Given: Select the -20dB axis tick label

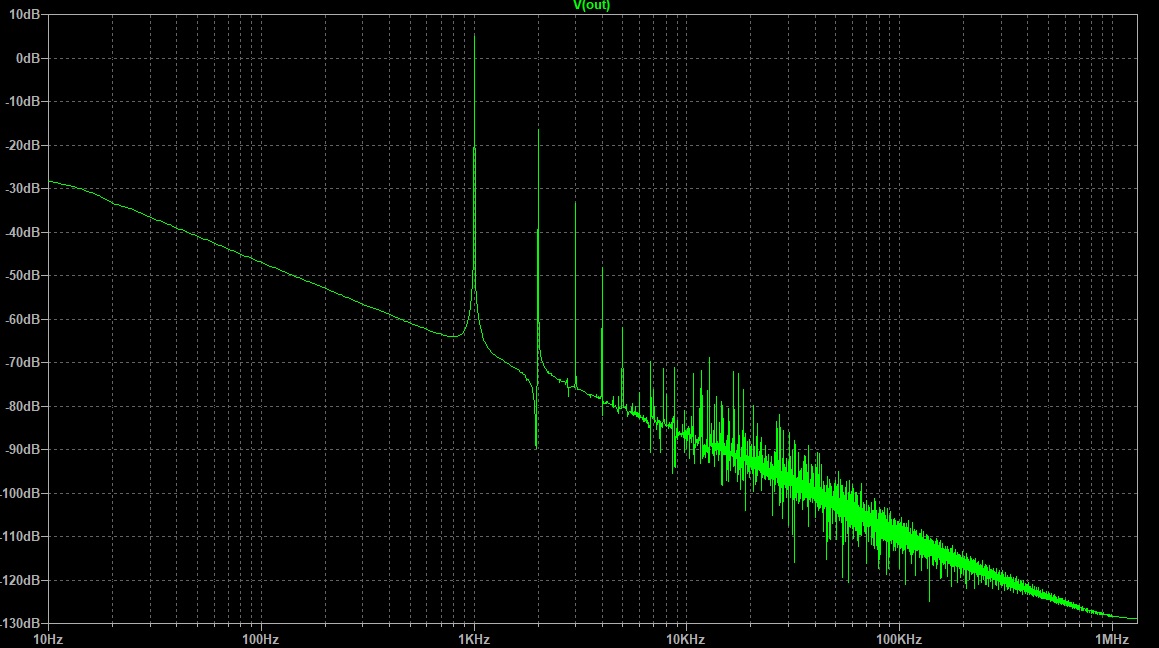Looking at the screenshot, I should [x=24, y=145].
